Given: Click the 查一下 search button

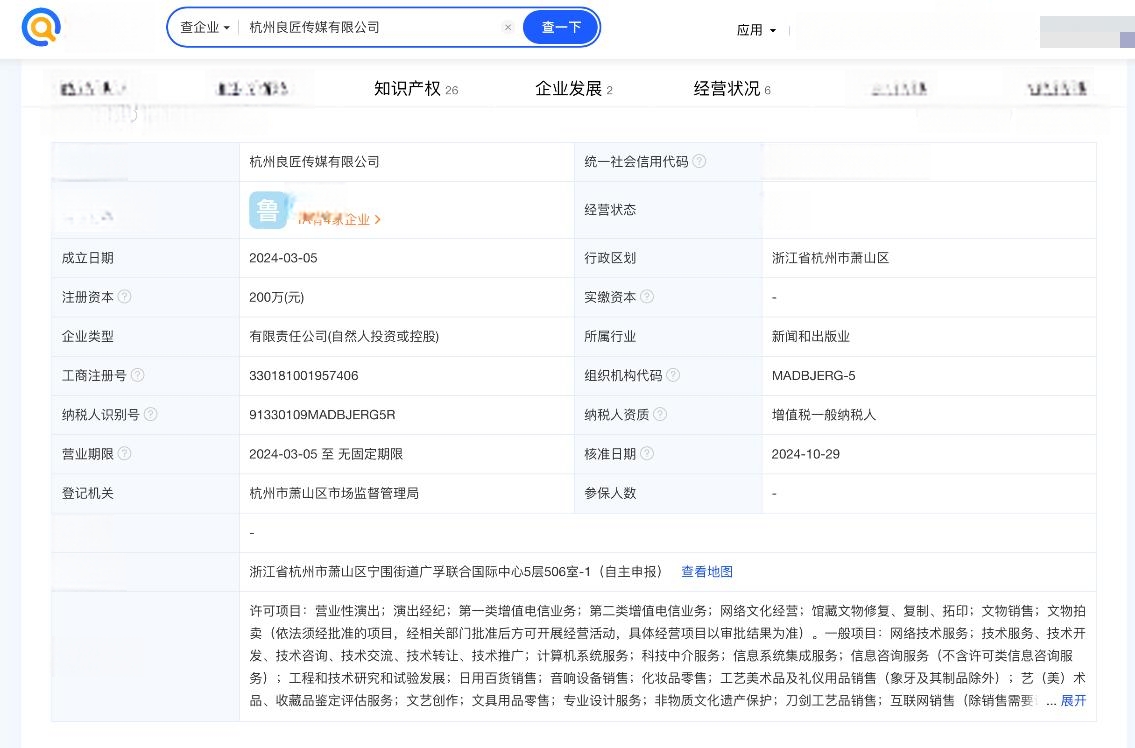Looking at the screenshot, I should [561, 28].
